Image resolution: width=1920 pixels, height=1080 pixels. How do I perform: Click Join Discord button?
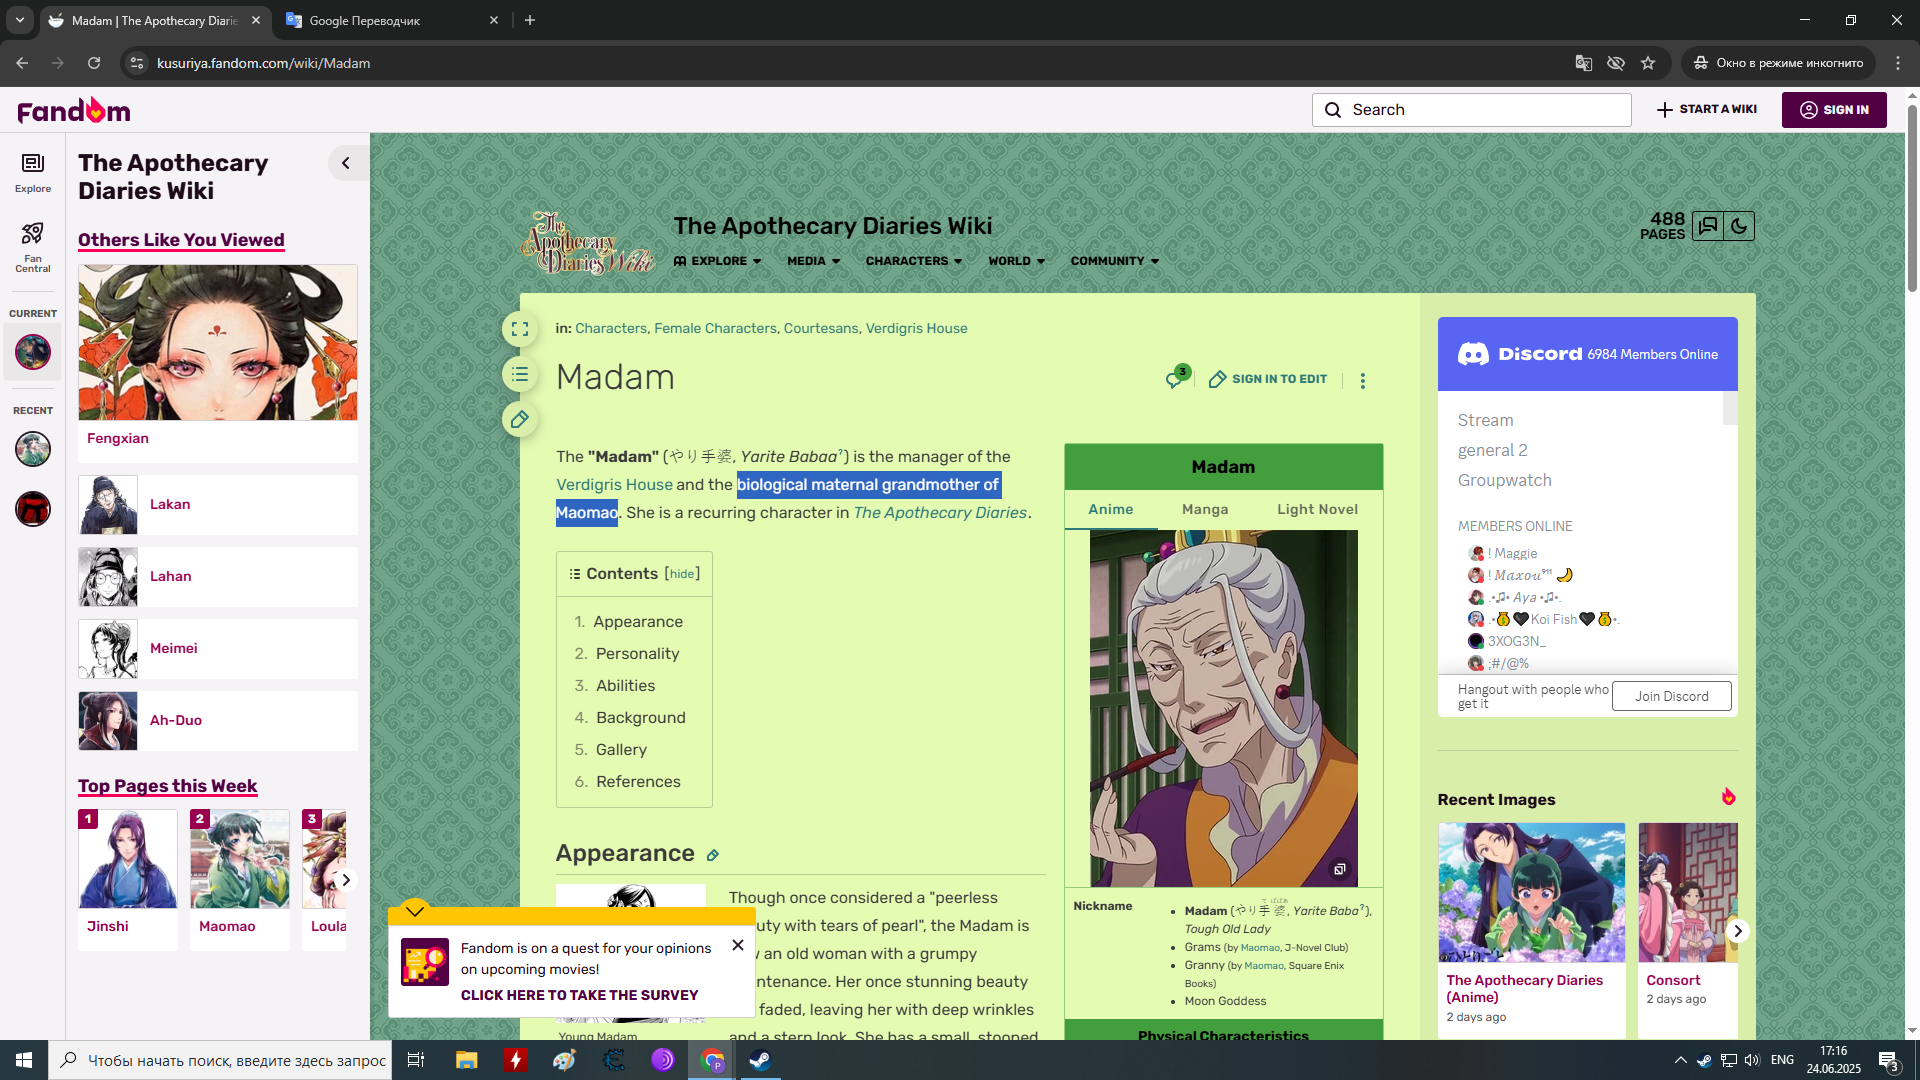[1671, 697]
